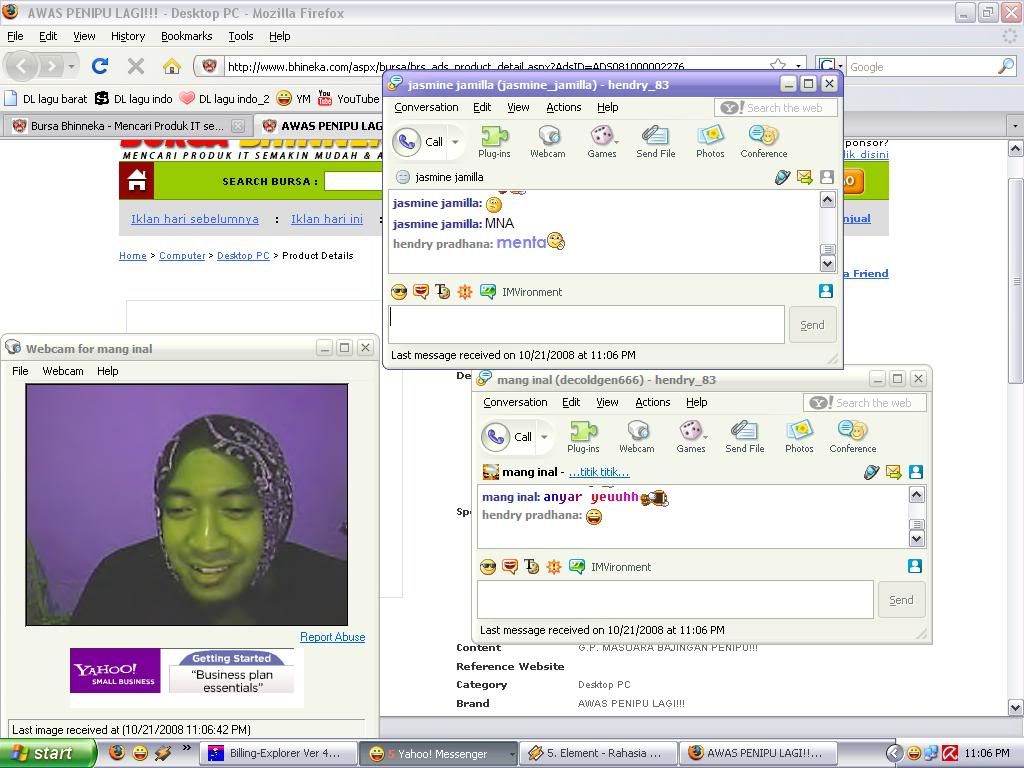Click mail icon in mang inal chat header
1024x768 pixels.
893,472
